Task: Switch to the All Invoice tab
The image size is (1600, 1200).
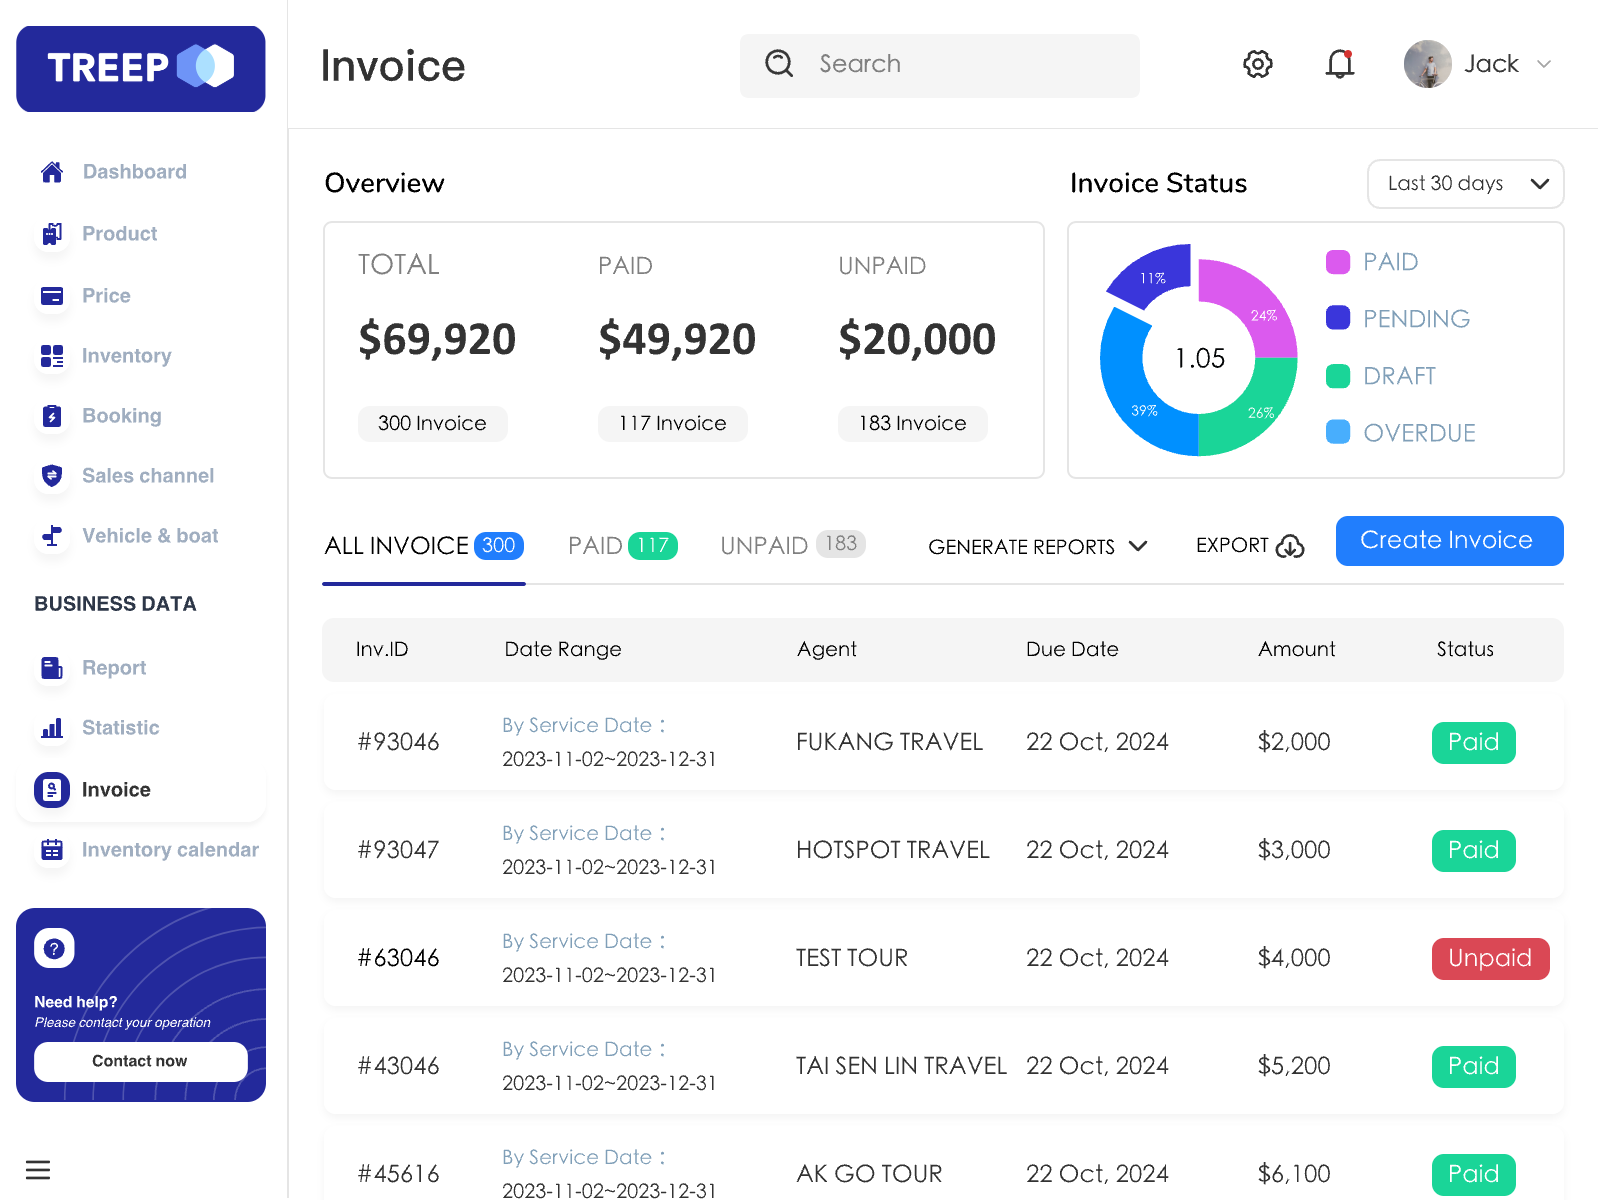Action: 424,546
